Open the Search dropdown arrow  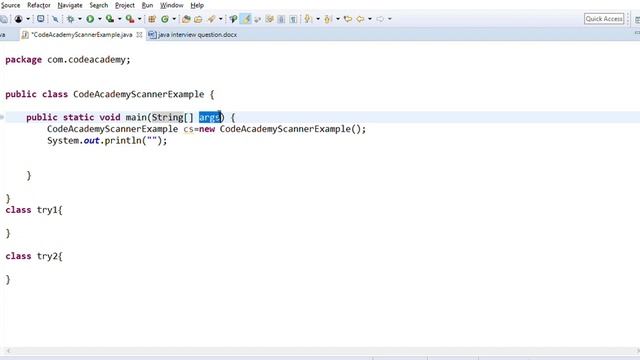[x=220, y=19]
